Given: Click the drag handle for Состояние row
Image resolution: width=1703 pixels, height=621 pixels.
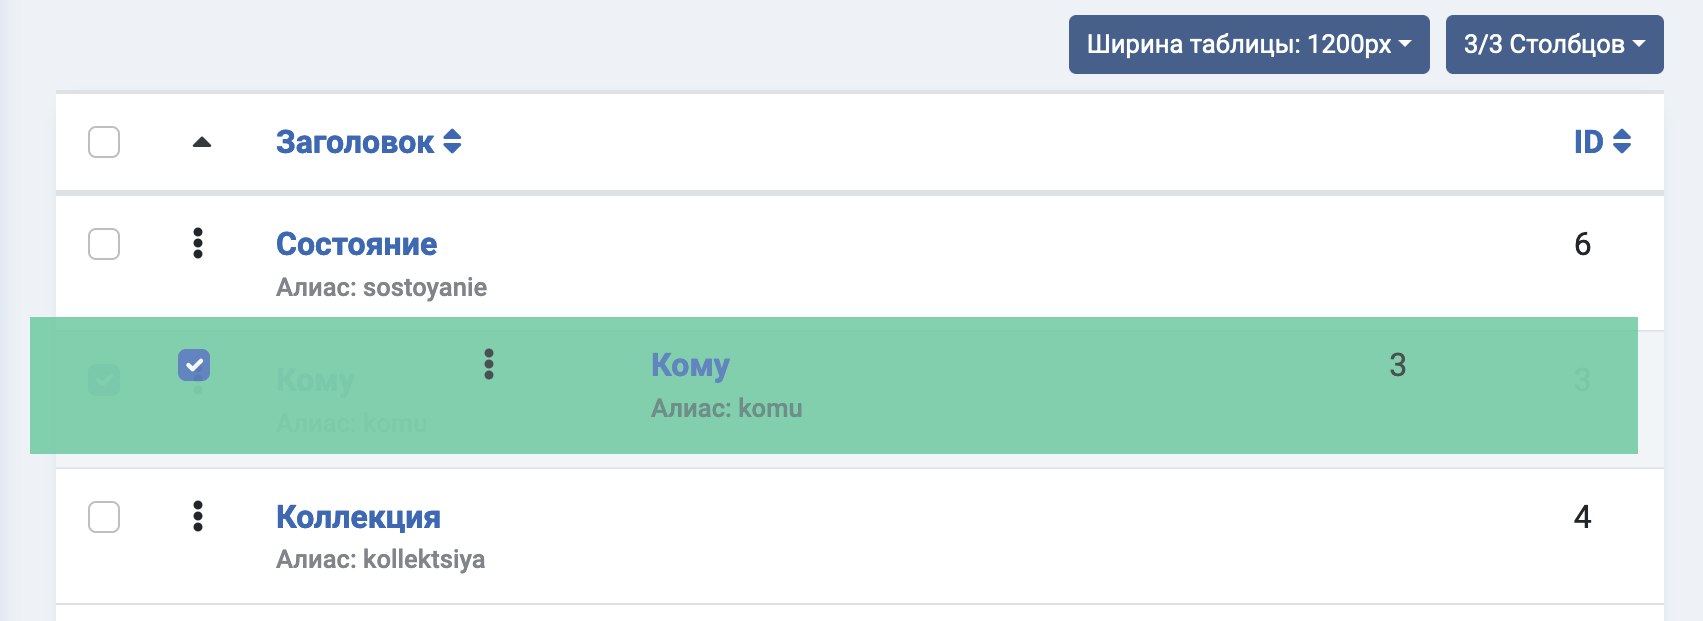Looking at the screenshot, I should click(x=198, y=243).
